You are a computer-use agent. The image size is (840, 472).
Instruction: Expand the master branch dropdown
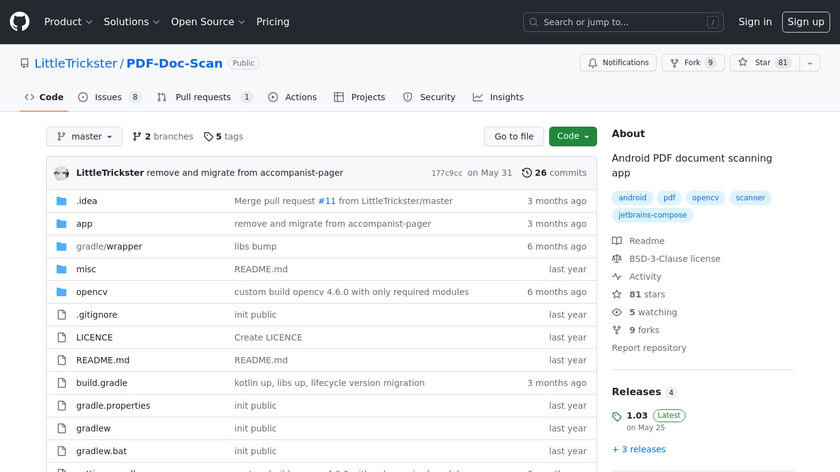(84, 137)
